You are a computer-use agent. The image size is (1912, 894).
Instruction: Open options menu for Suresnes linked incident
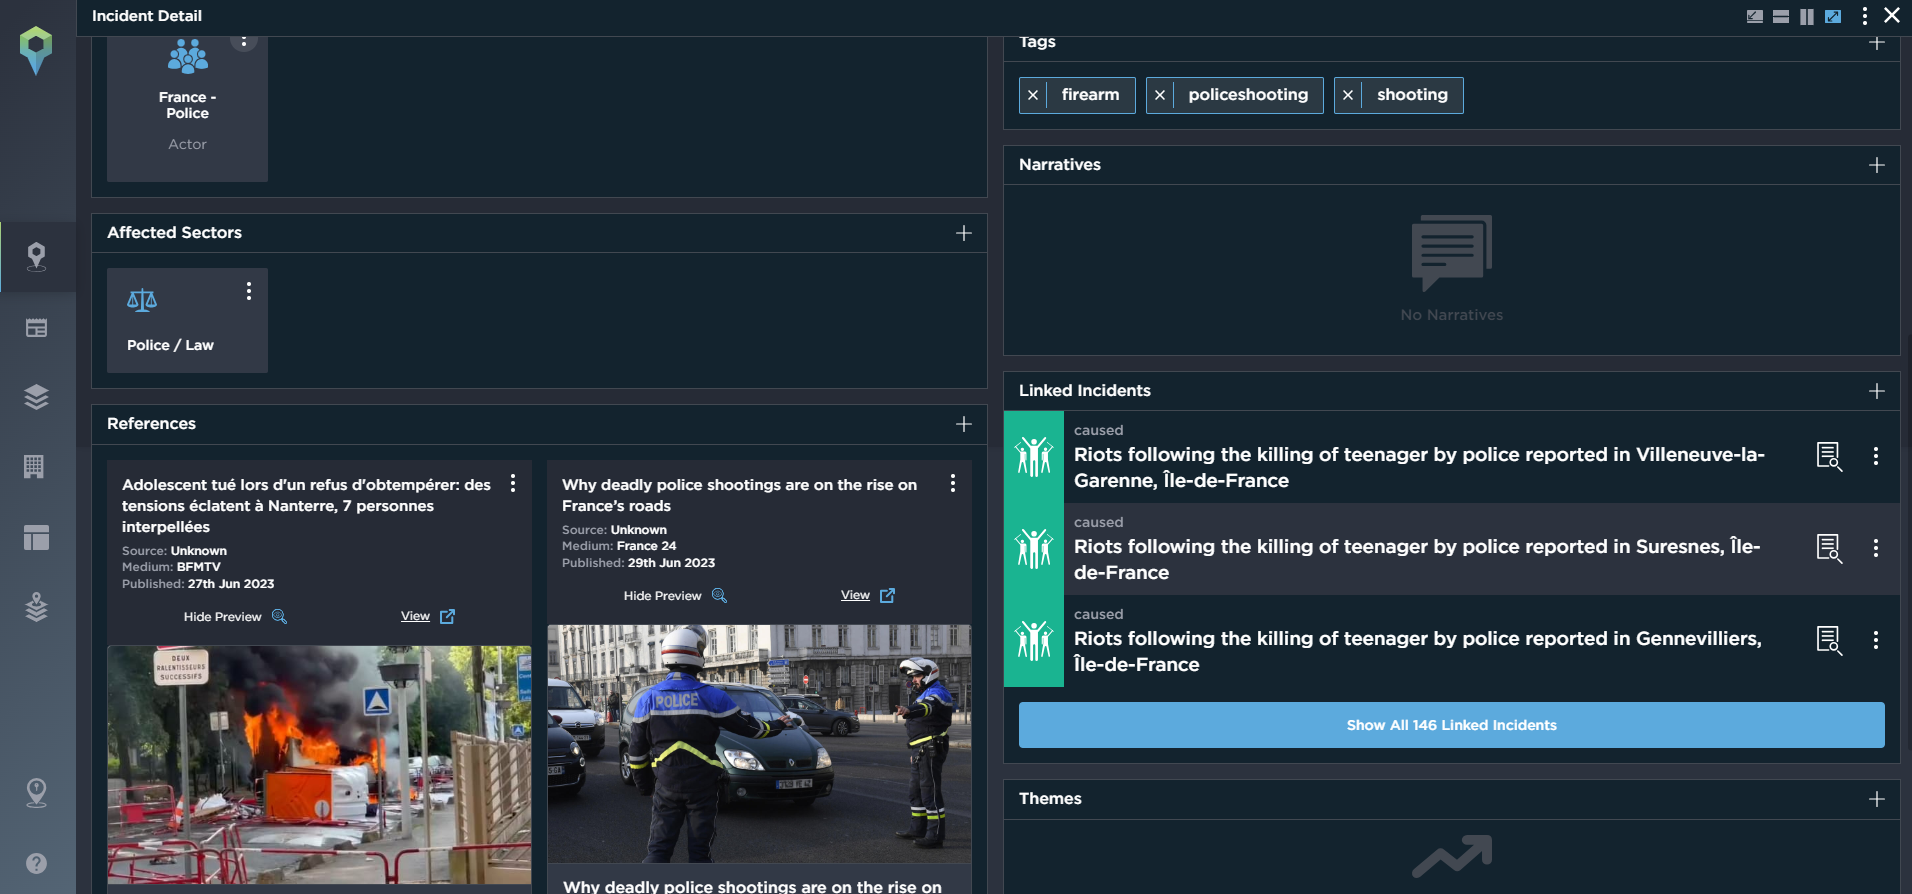pyautogui.click(x=1876, y=548)
